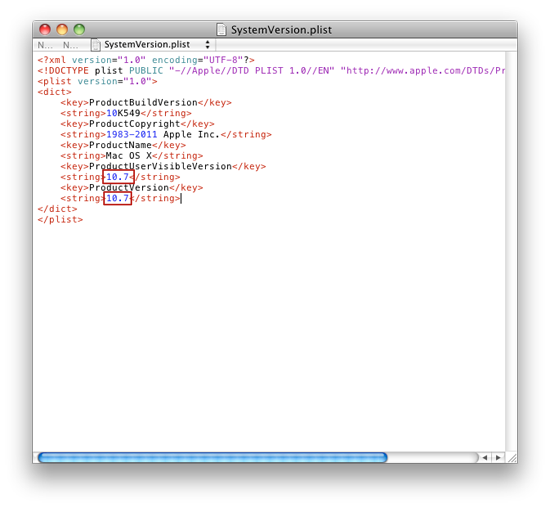Click the closing </plist> tag line
This screenshot has height=508, width=550.
[x=60, y=220]
